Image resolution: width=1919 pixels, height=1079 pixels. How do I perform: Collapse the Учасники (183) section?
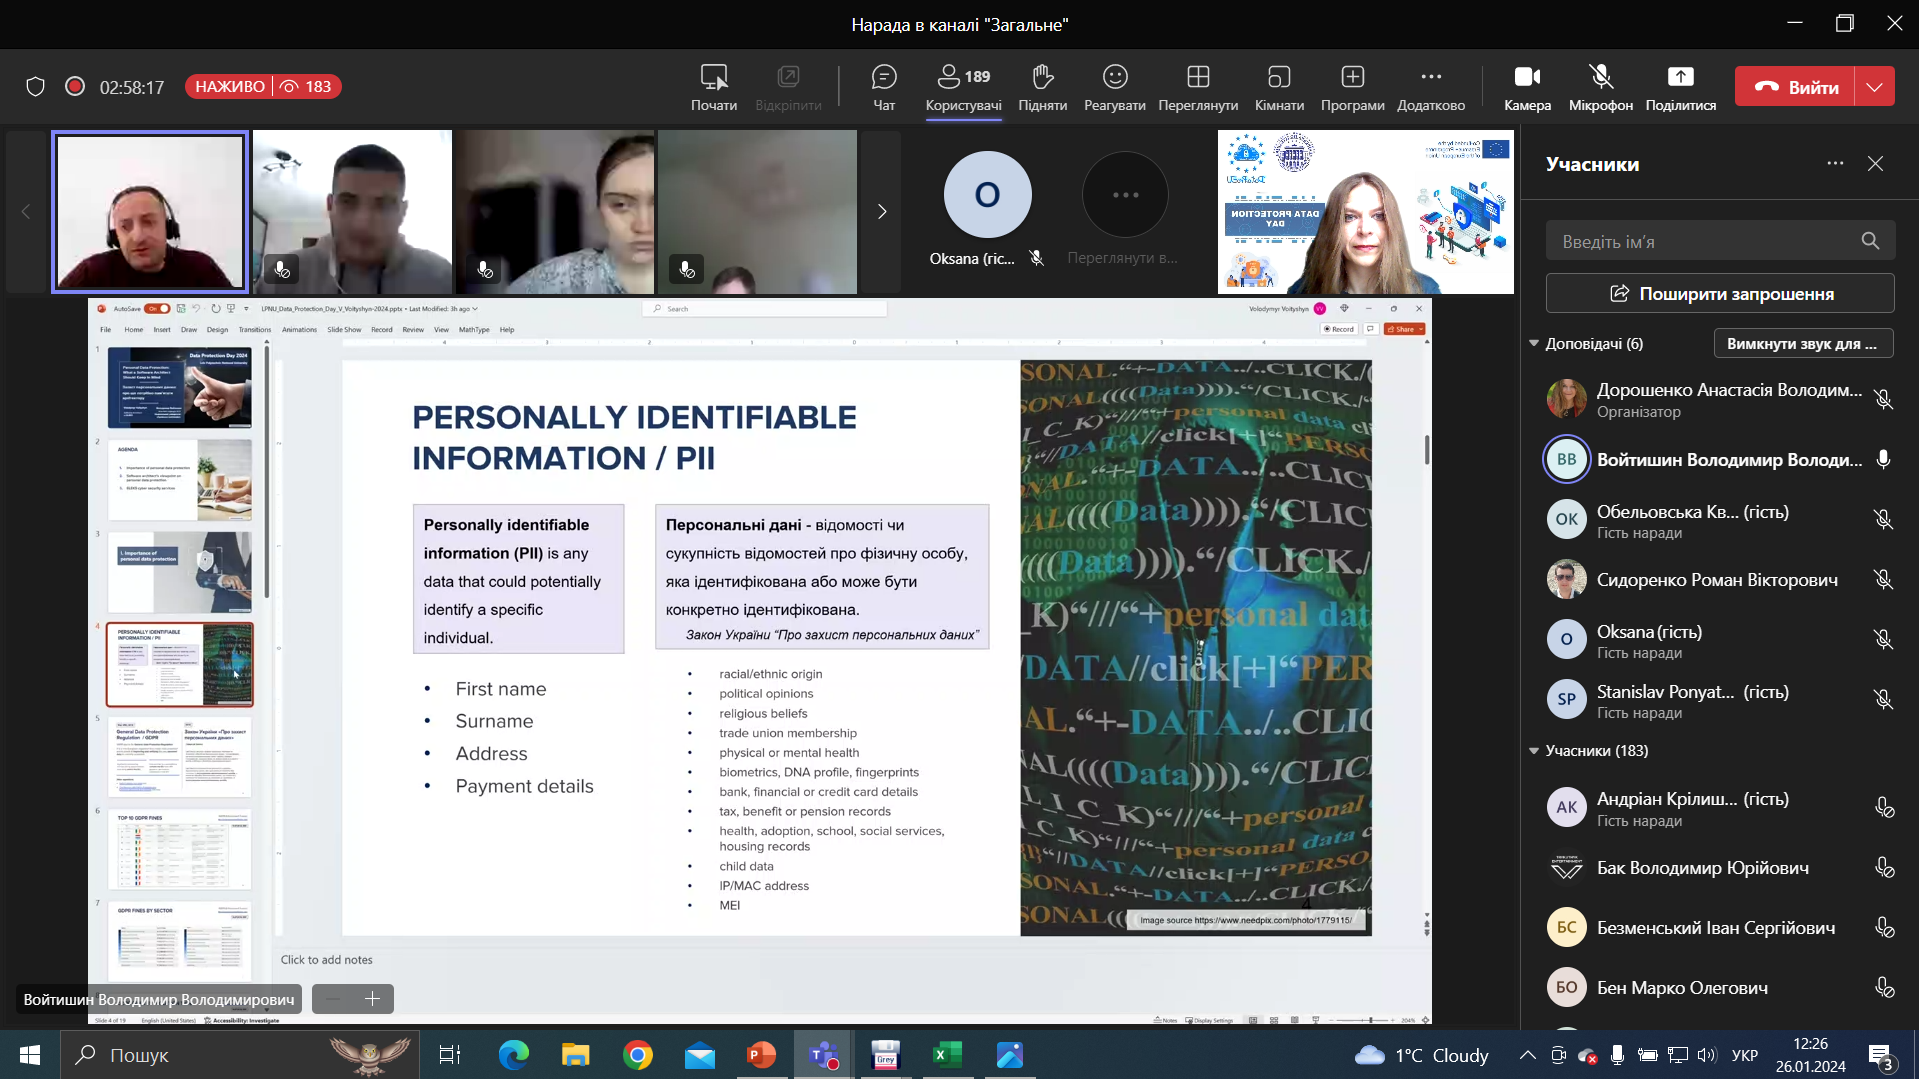1534,751
